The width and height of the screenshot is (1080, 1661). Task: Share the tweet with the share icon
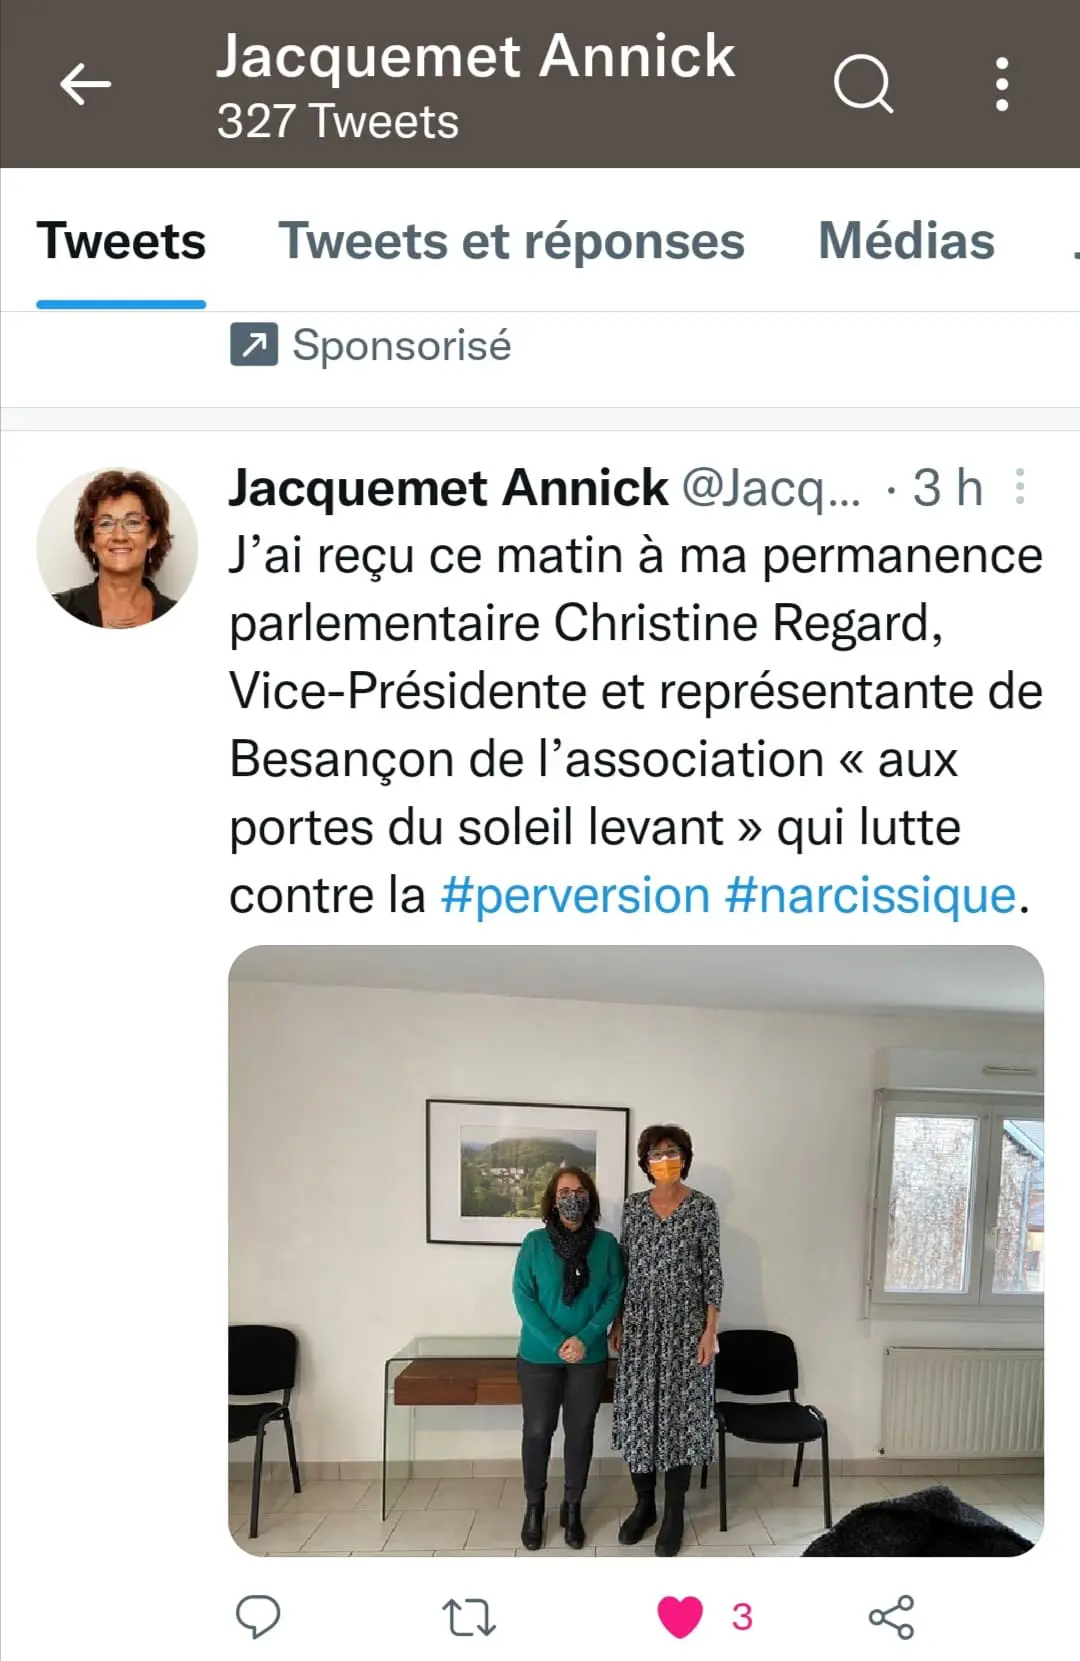[x=891, y=1617]
